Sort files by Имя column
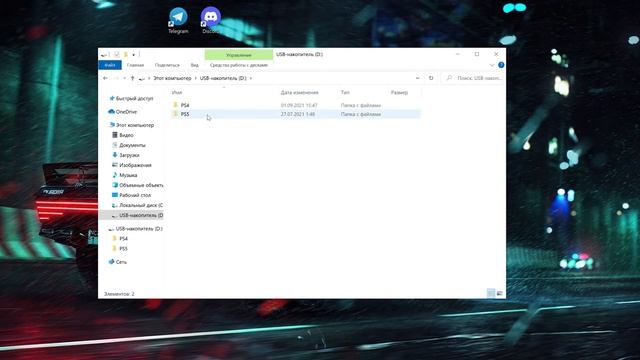The width and height of the screenshot is (640, 360). [x=177, y=93]
